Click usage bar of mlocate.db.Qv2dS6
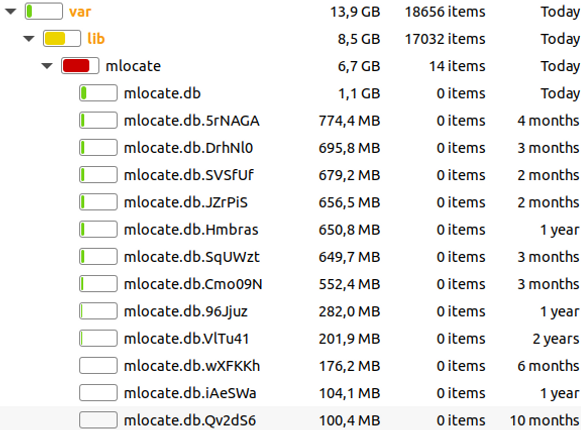The width and height of the screenshot is (581, 430). point(98,420)
